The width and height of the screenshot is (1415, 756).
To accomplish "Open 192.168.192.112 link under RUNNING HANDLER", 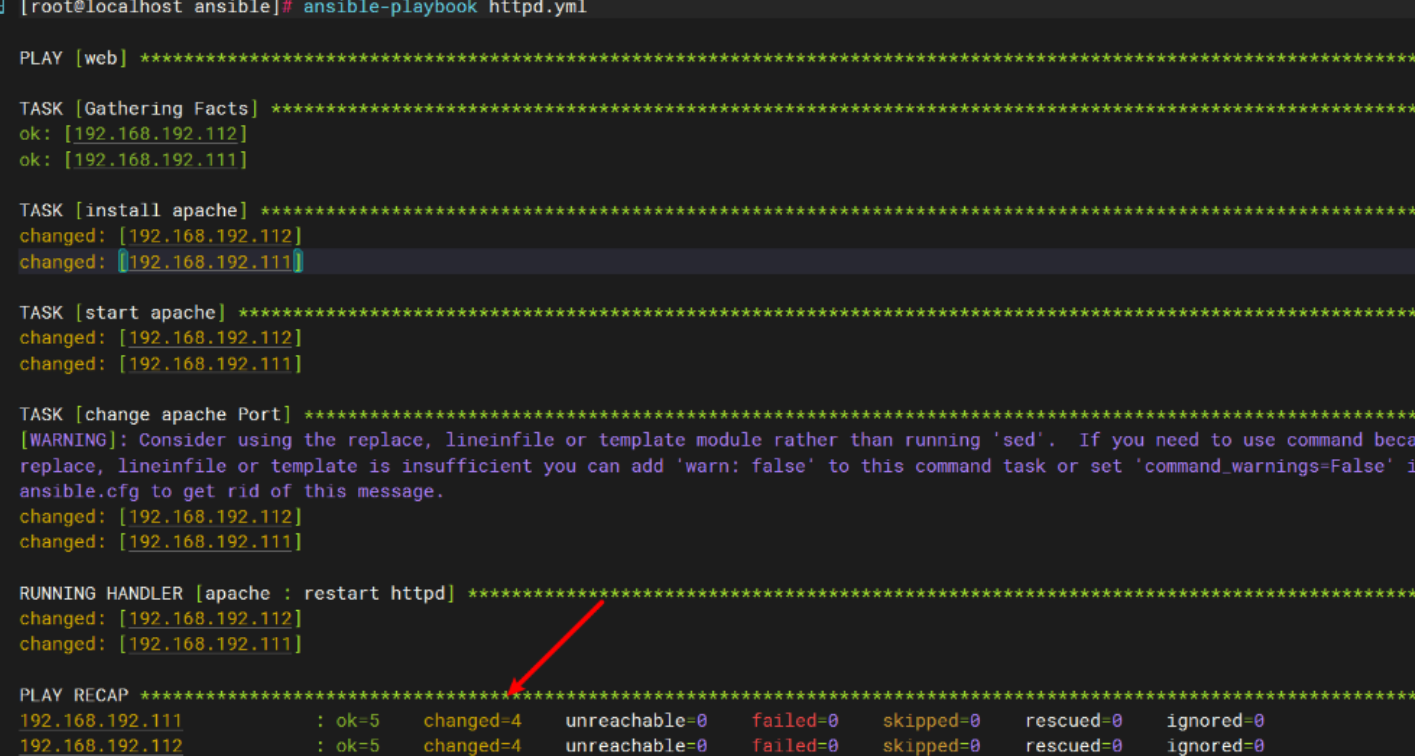I will tap(210, 619).
